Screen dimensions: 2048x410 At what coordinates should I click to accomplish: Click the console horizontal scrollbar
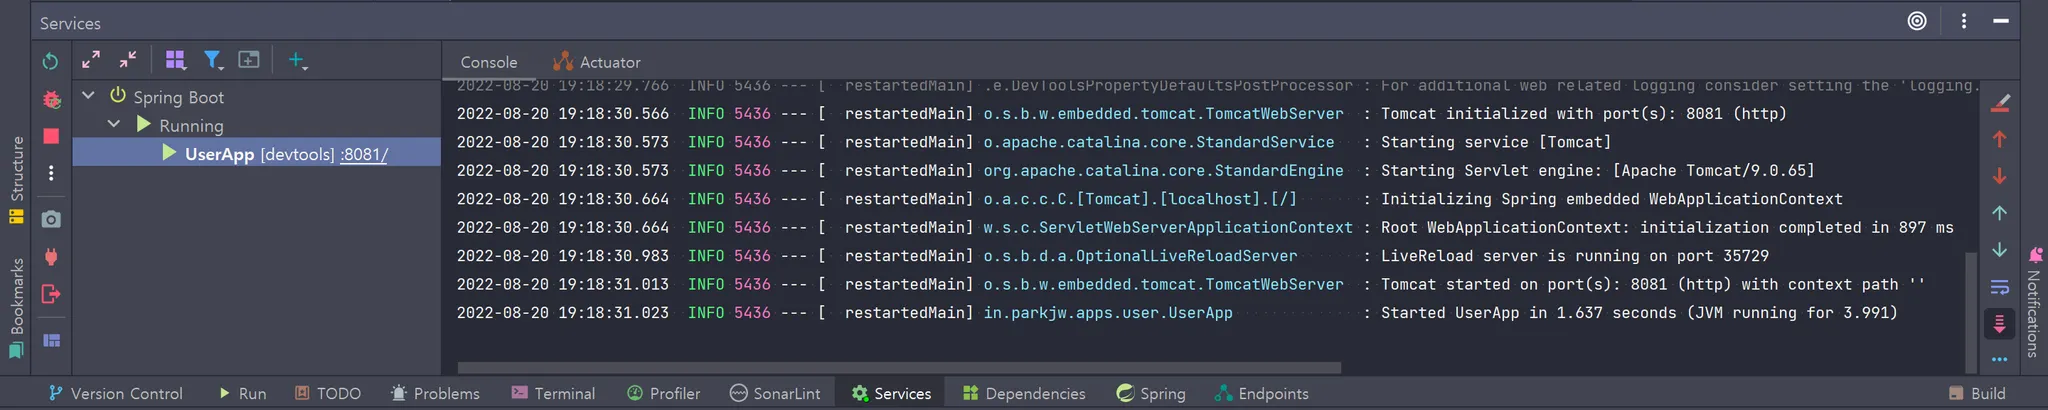pos(898,367)
